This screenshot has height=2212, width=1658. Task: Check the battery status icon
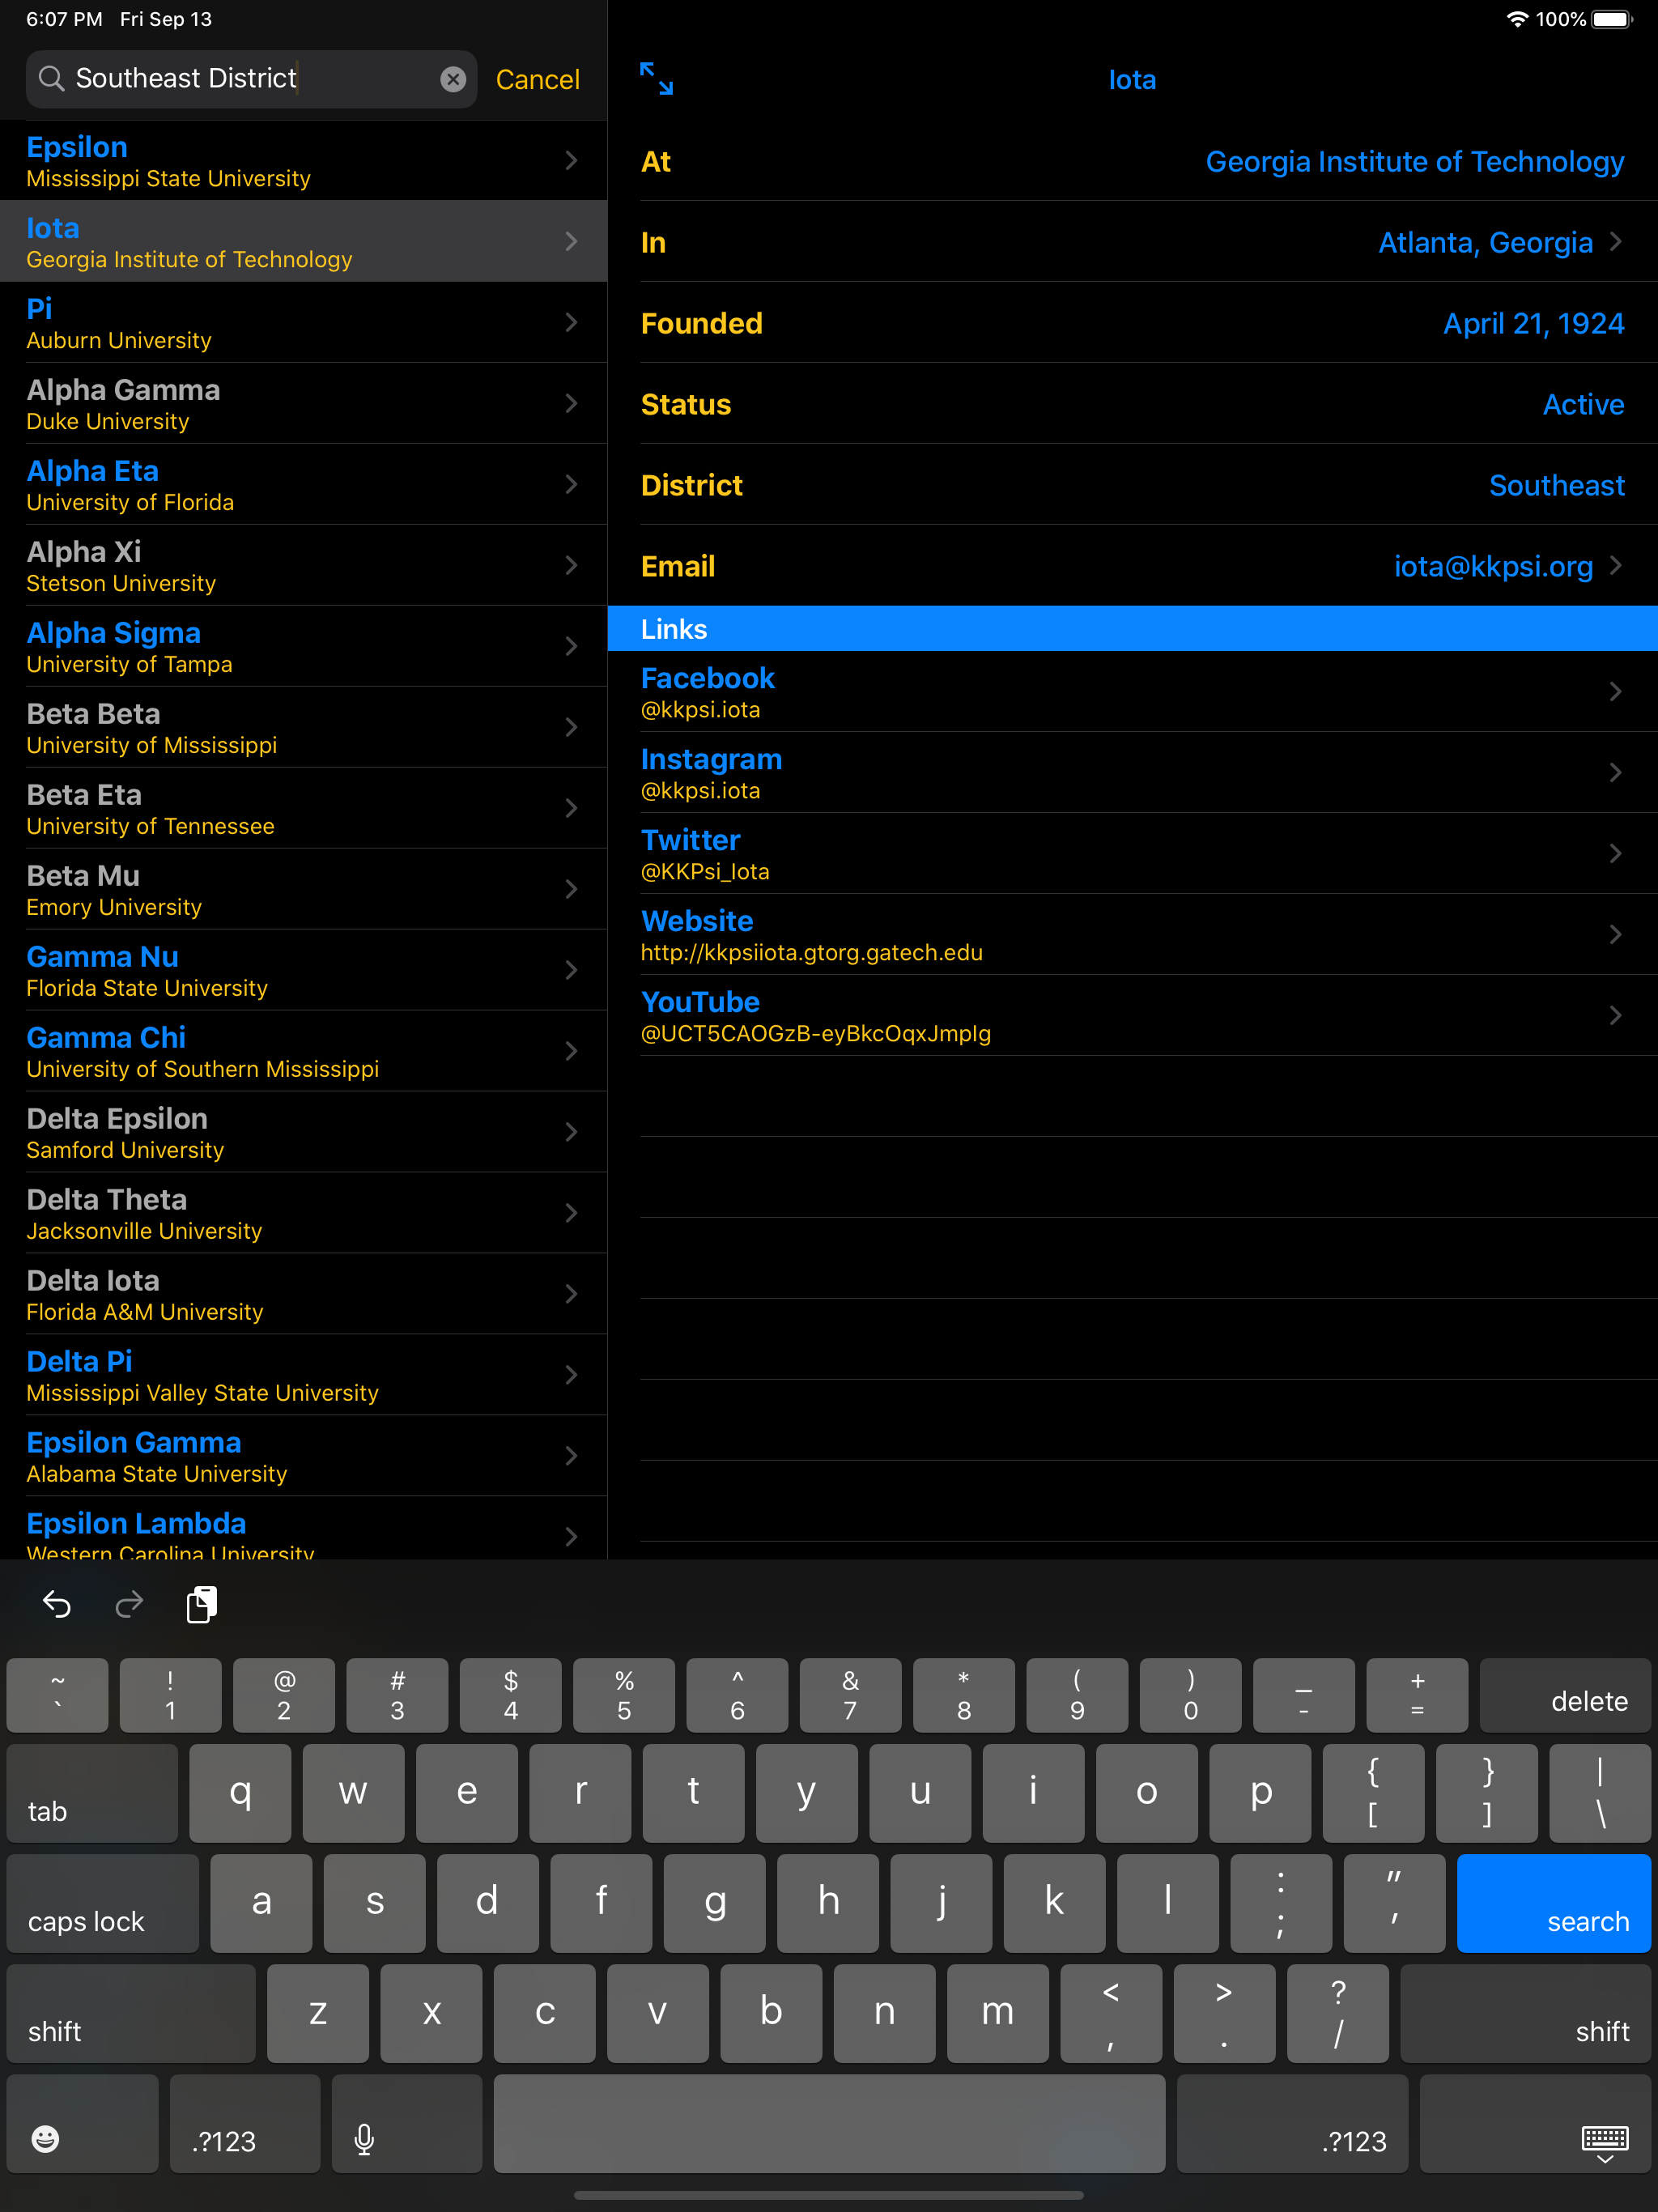pyautogui.click(x=1612, y=19)
